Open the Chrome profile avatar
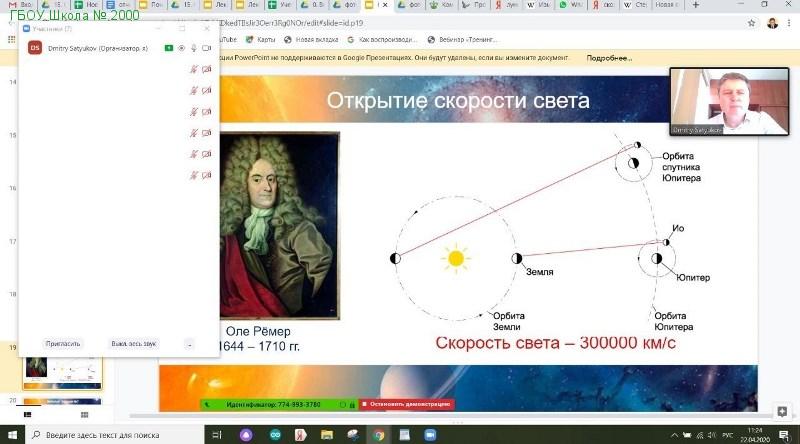Viewport: 800px width, 444px height. click(772, 23)
